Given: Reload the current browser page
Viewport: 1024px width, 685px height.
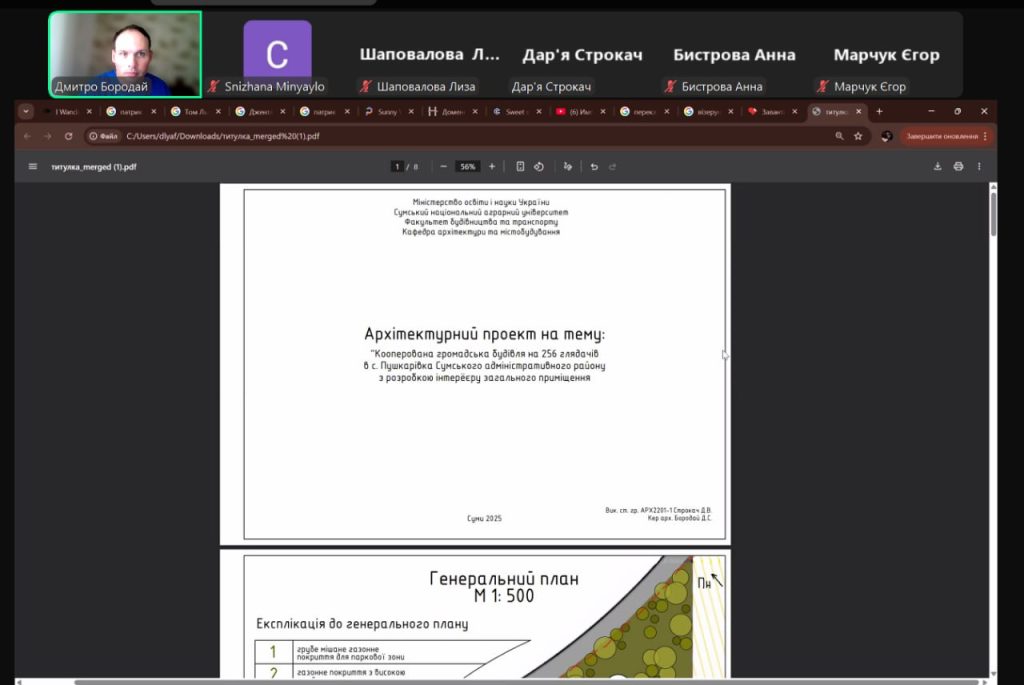Looking at the screenshot, I should [69, 136].
